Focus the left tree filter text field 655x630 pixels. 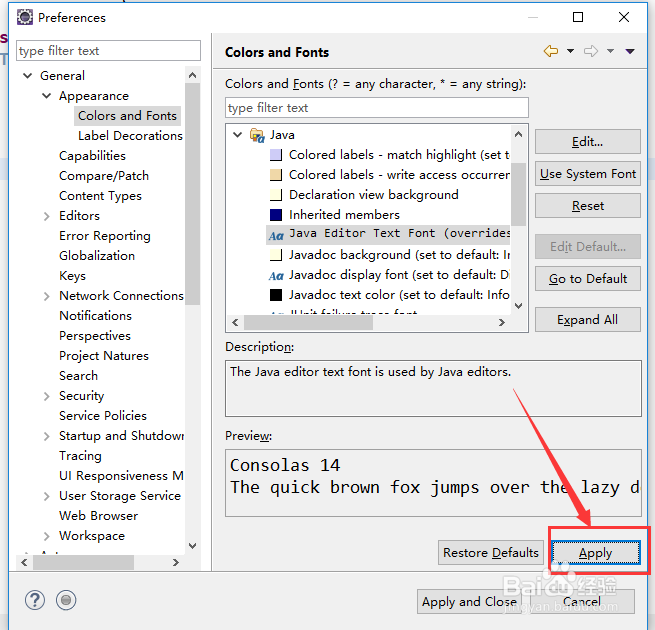[108, 51]
